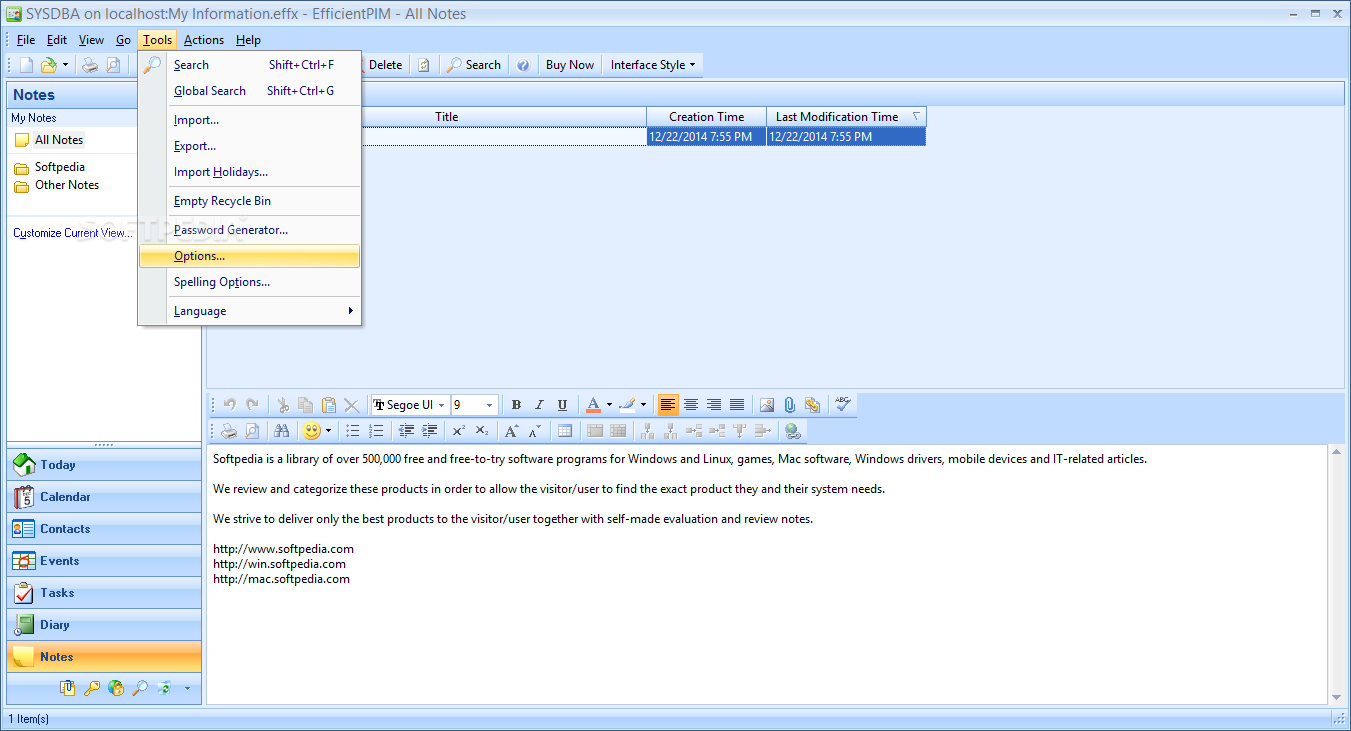1351x731 pixels.
Task: Click the Paste clipboard icon
Action: [329, 405]
